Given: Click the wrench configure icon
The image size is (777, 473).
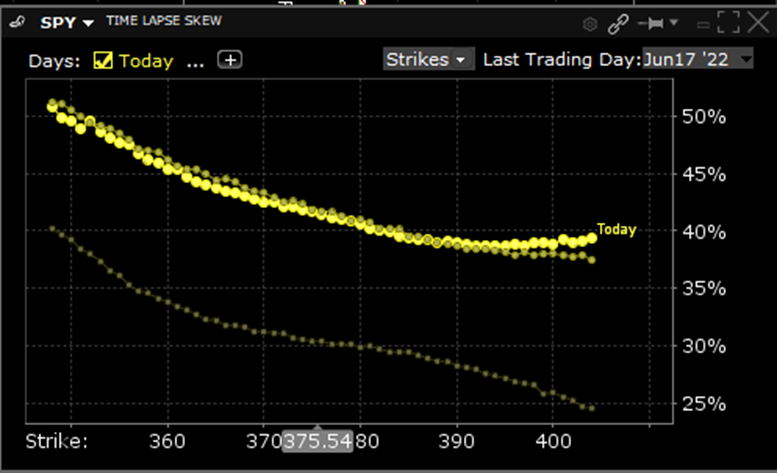Looking at the screenshot, I should 17,22.
